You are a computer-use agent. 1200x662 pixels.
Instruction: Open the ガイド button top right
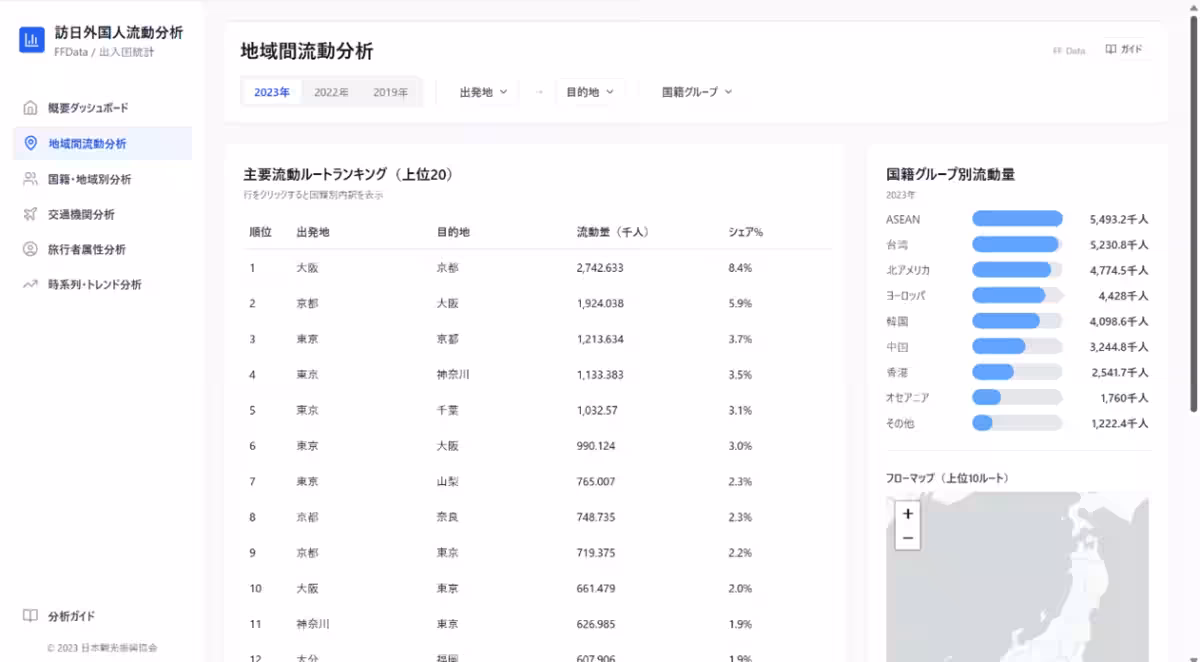pos(1124,48)
